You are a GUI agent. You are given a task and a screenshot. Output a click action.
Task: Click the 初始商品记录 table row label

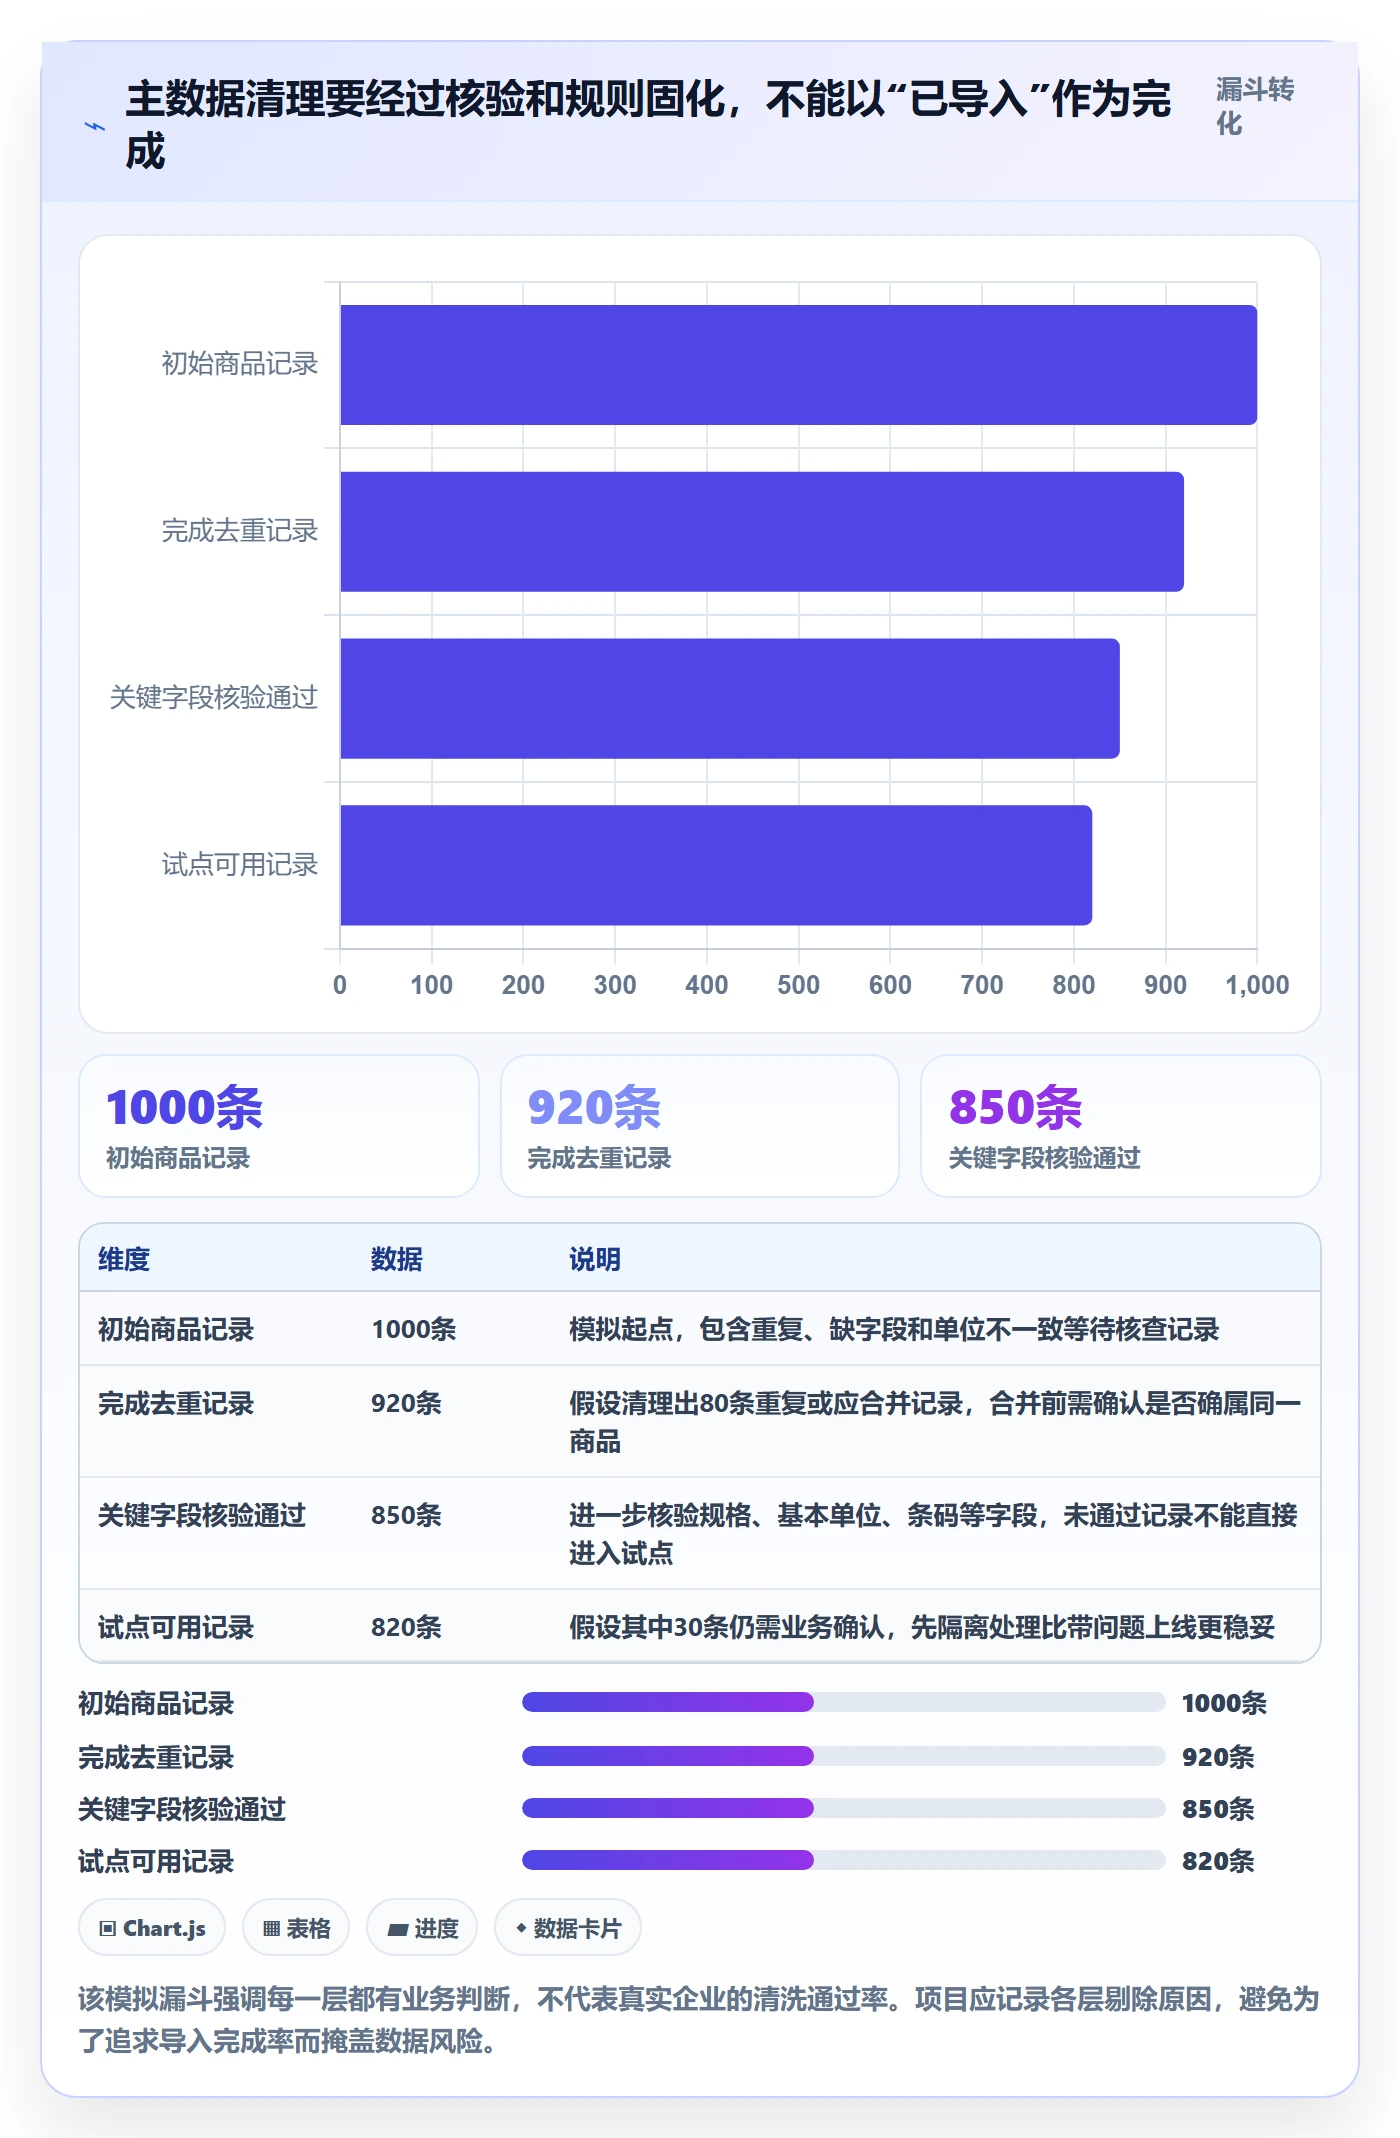[176, 1329]
